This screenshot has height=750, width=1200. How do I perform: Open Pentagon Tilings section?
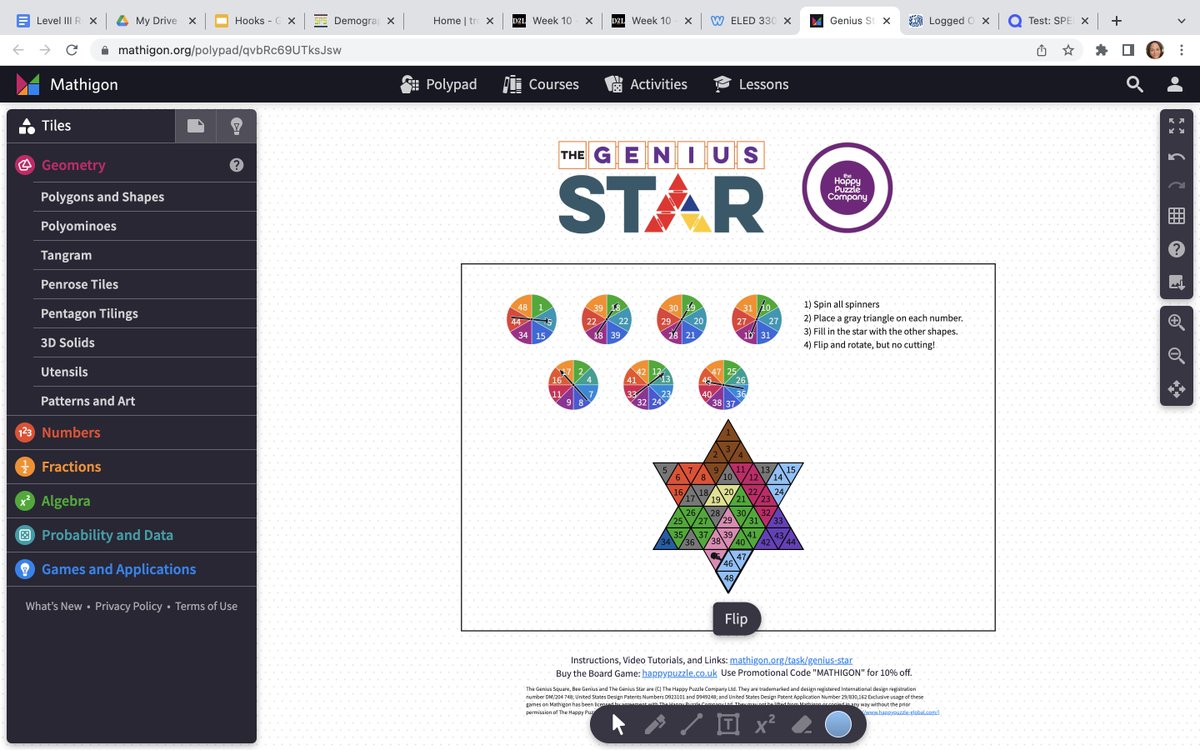click(145, 313)
